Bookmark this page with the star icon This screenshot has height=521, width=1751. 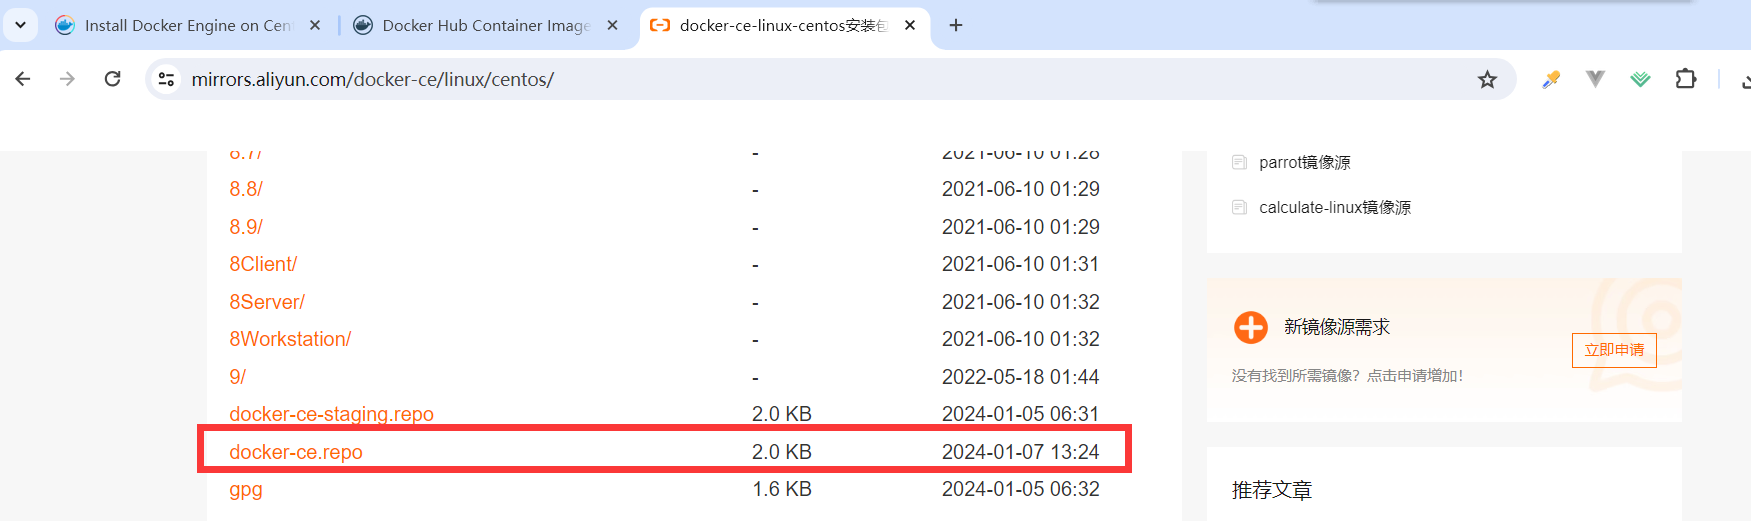coord(1487,79)
